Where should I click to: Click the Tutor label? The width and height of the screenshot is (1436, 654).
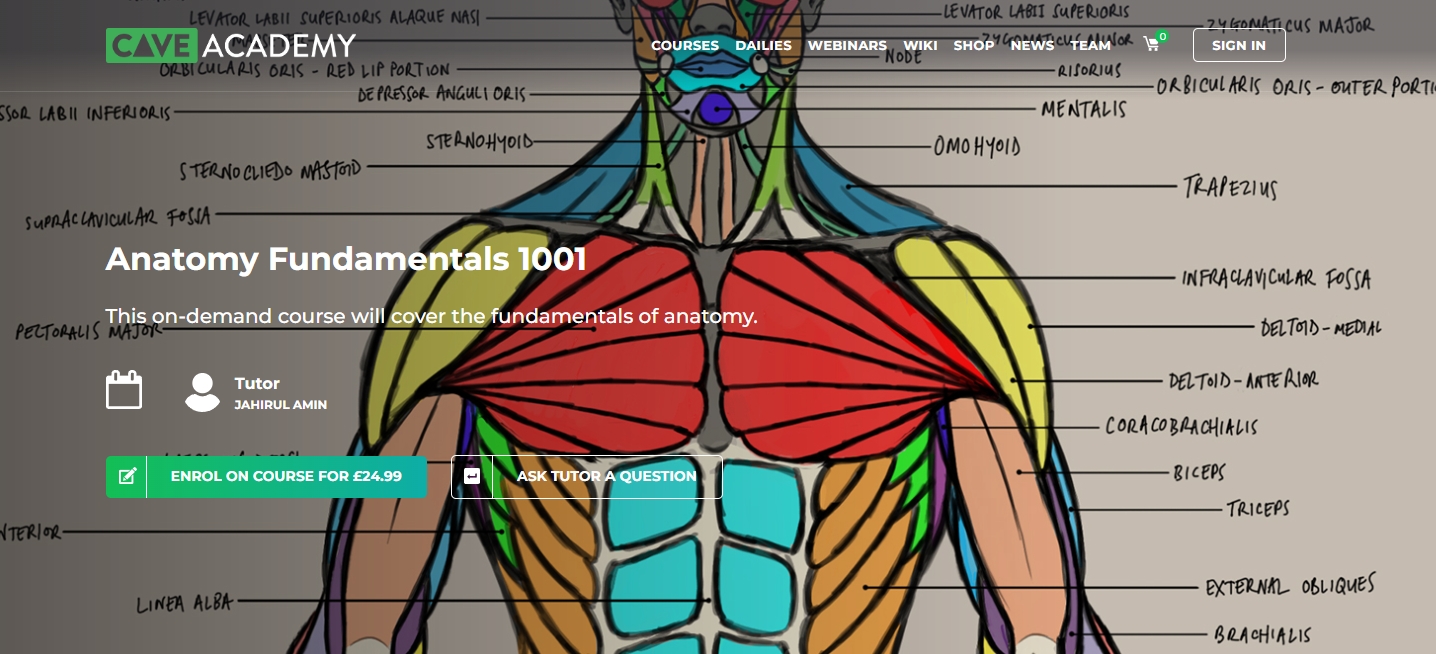pos(257,383)
